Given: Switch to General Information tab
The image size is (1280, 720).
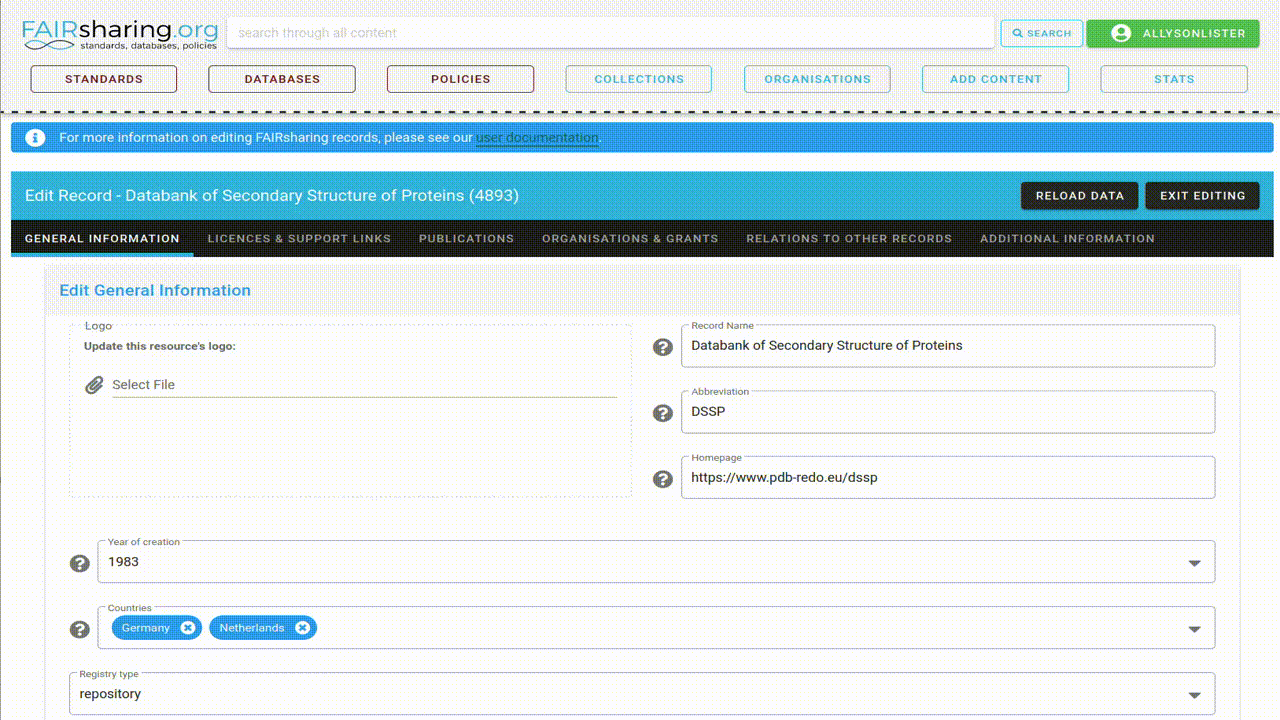Looking at the screenshot, I should pyautogui.click(x=102, y=239).
